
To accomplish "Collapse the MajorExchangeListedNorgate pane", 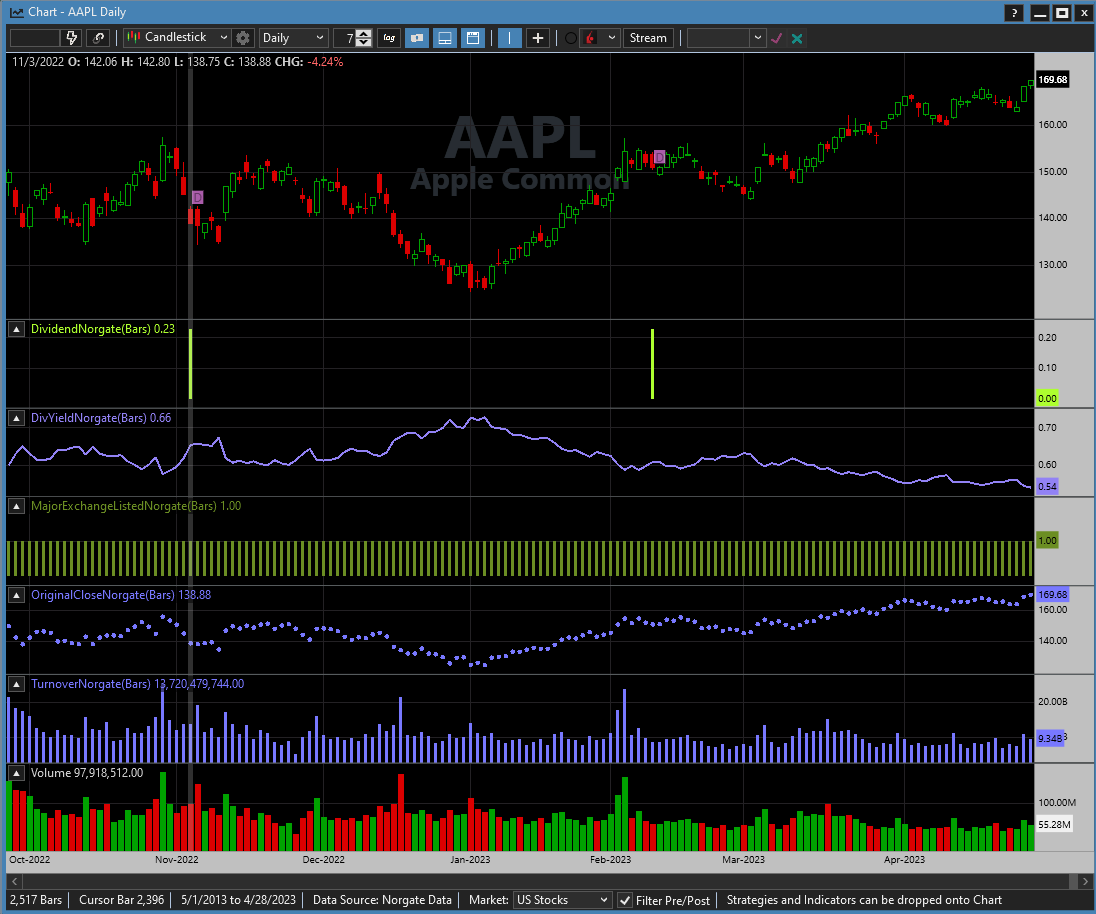I will click(16, 506).
